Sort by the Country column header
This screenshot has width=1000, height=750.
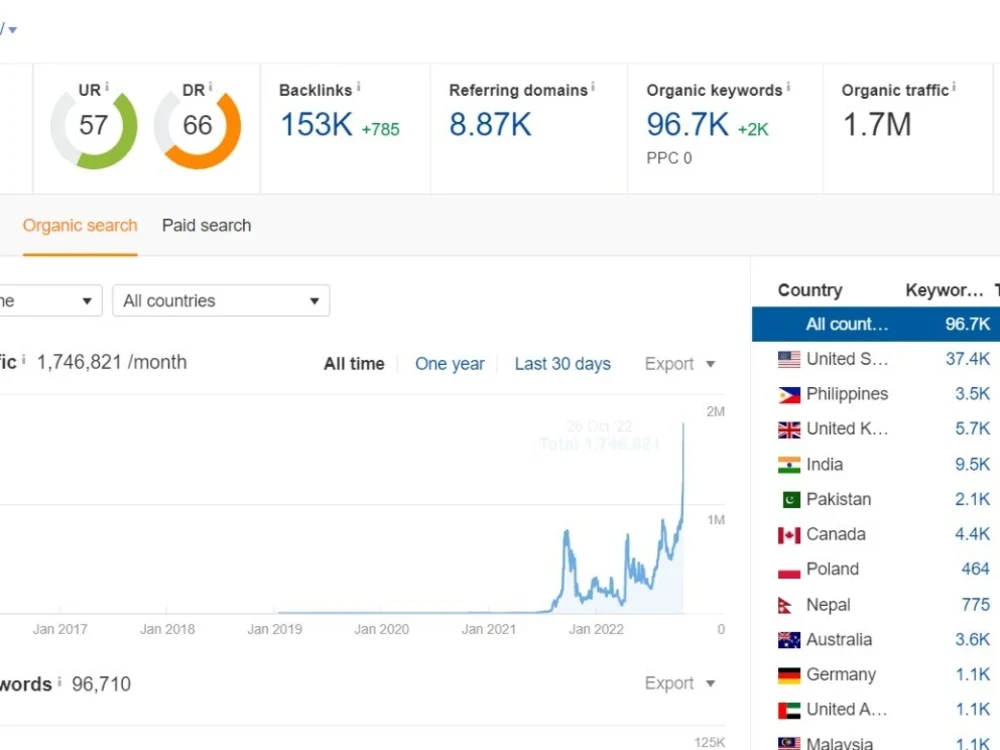(x=810, y=291)
